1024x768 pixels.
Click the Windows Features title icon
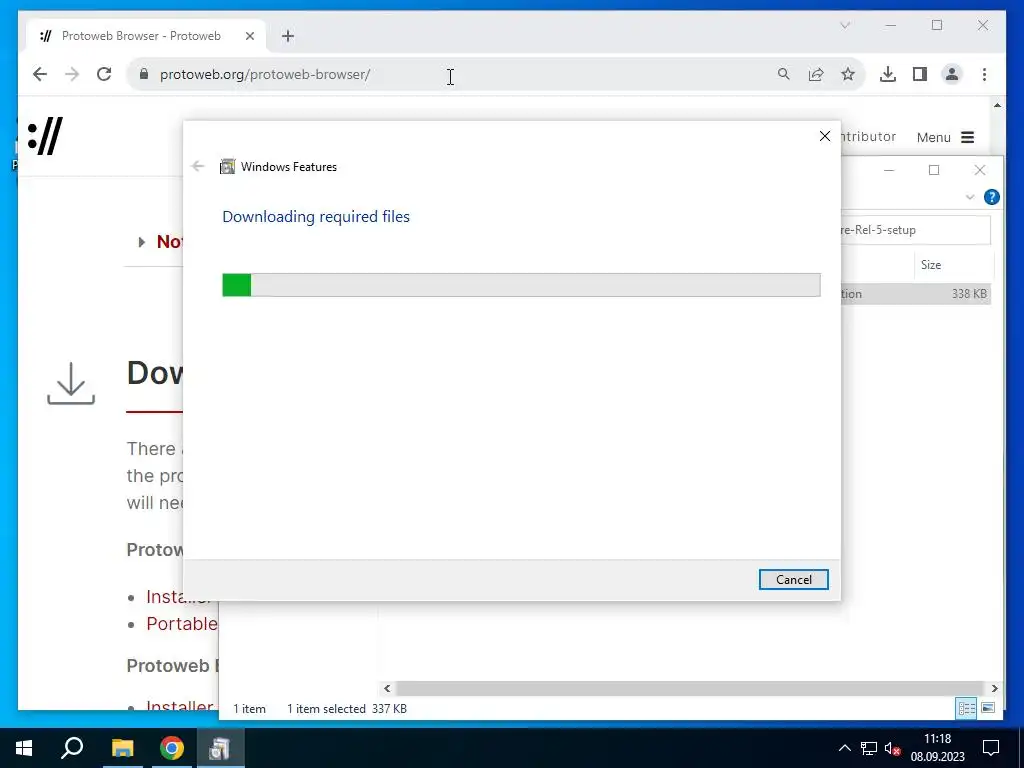pos(227,167)
